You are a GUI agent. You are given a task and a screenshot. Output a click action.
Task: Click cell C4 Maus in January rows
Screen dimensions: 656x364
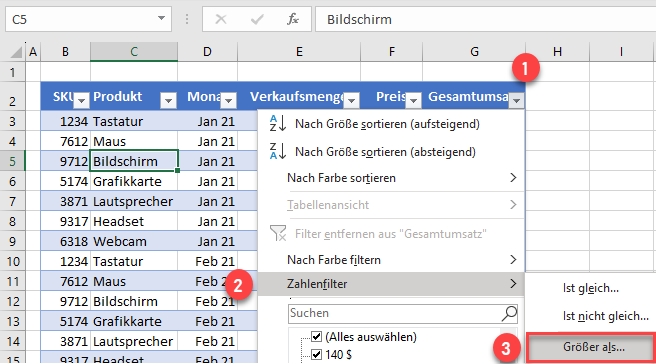coord(134,141)
